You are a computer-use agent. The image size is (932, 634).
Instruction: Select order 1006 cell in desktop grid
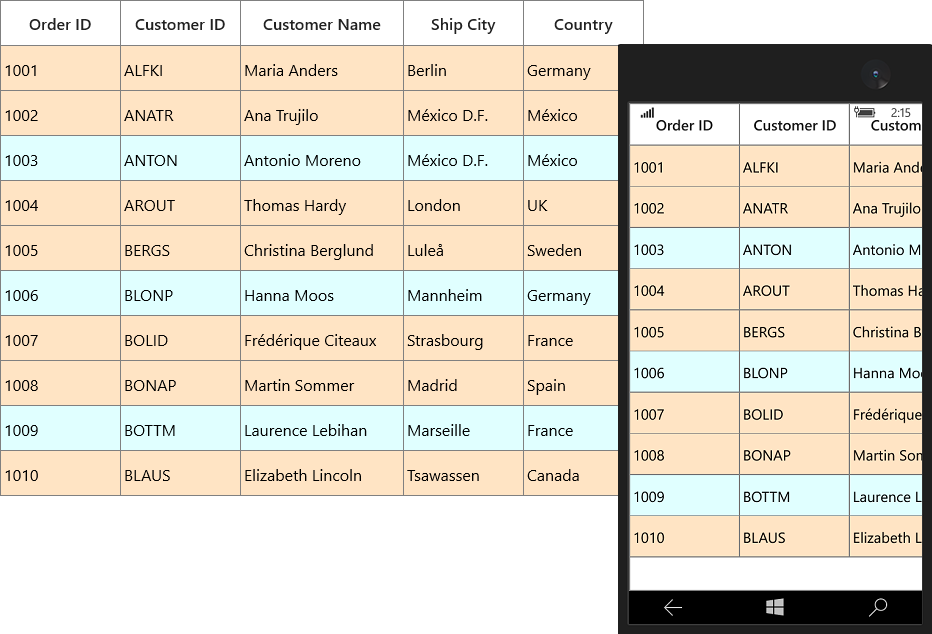pyautogui.click(x=60, y=295)
